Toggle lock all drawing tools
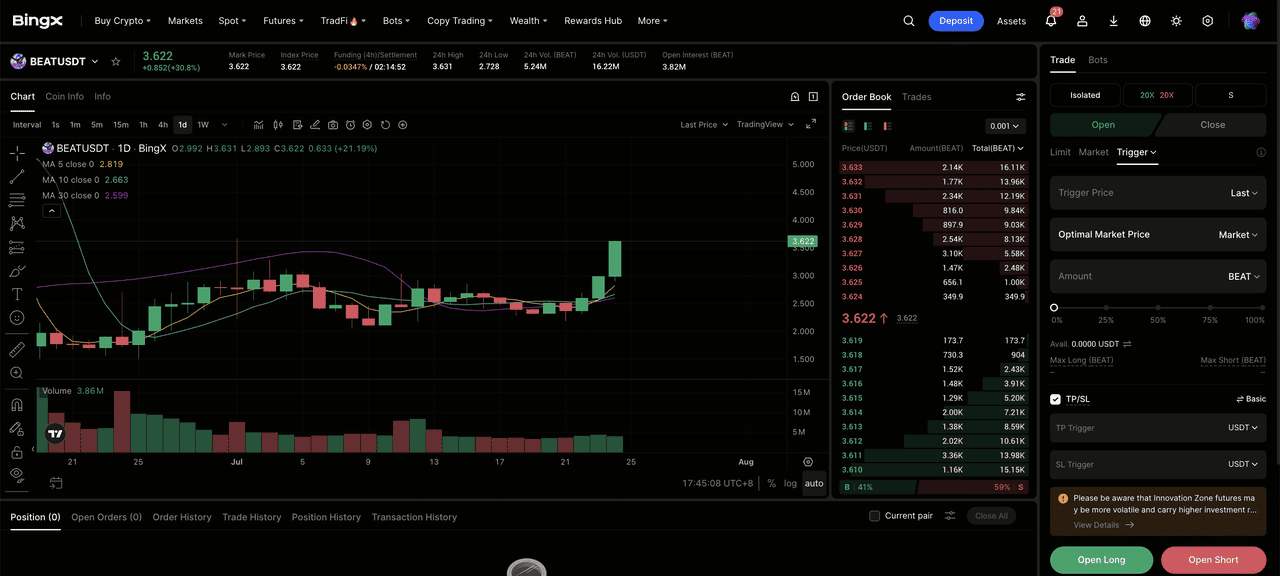This screenshot has width=1280, height=576. [x=17, y=452]
